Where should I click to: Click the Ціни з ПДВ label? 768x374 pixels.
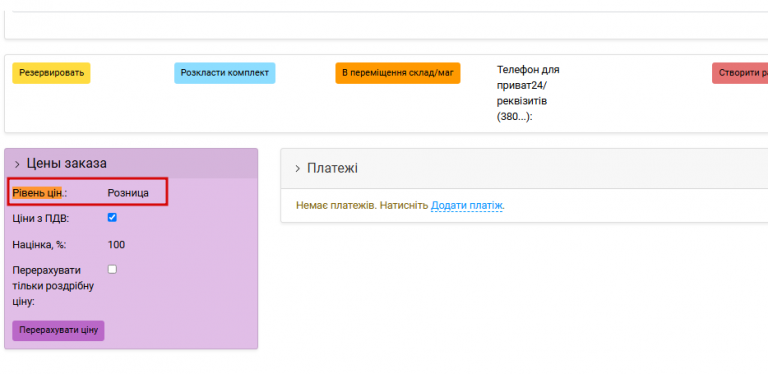[x=41, y=219]
